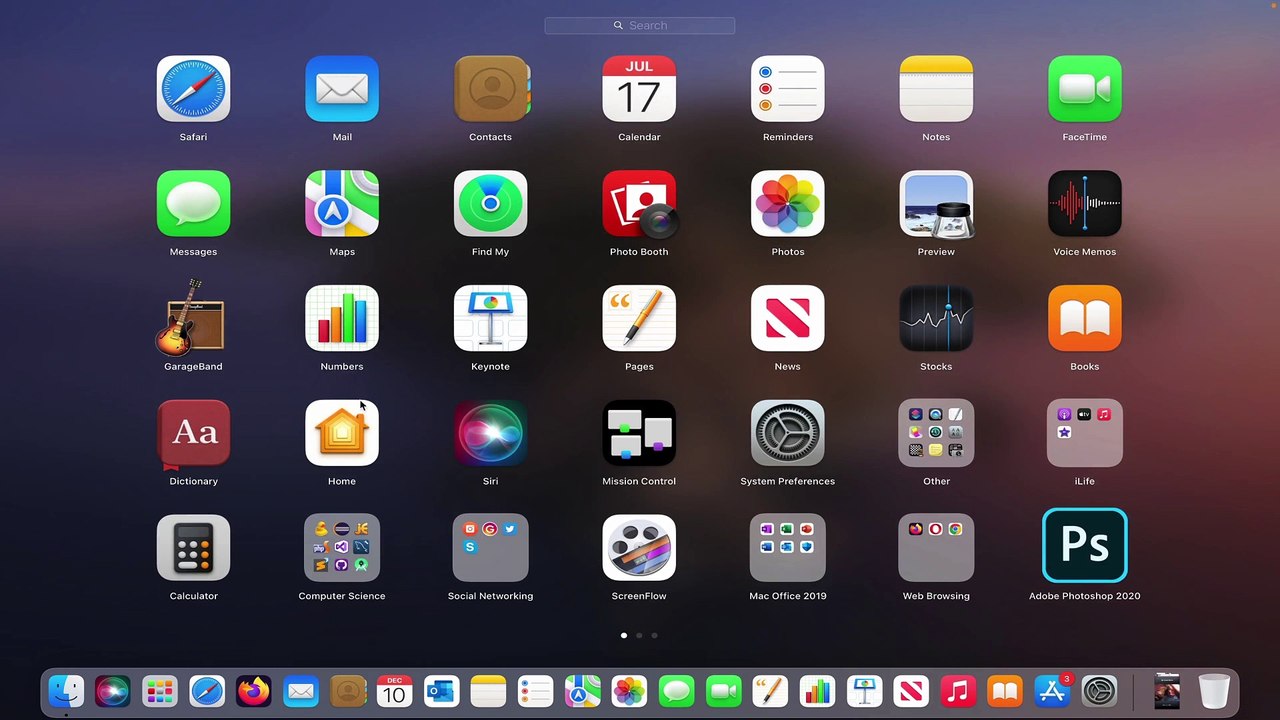
Task: Open Numbers in the Launchpad grid
Action: pos(342,318)
